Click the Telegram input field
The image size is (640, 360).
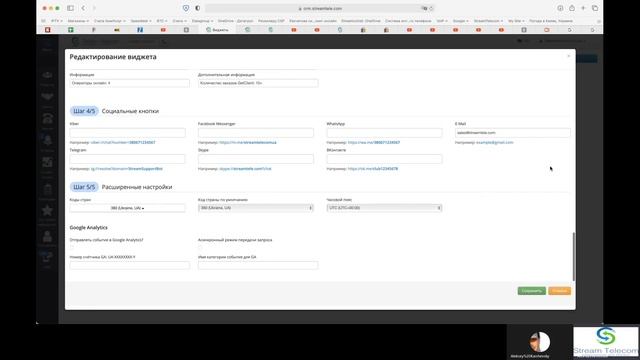[x=127, y=159]
